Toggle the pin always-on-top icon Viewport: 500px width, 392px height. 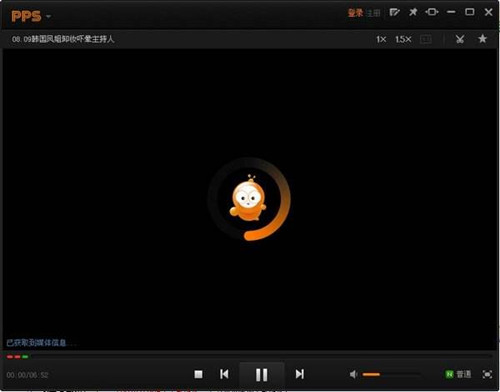(413, 12)
